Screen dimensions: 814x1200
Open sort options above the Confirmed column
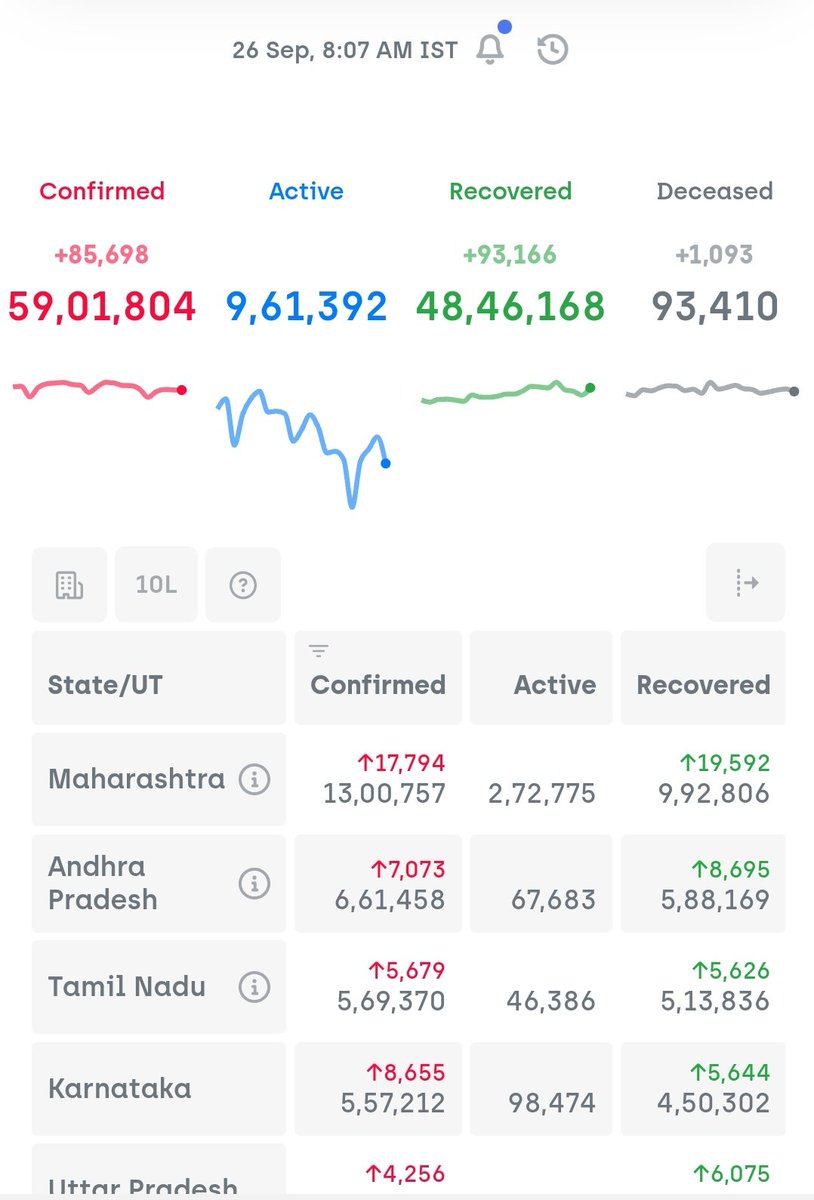click(318, 650)
